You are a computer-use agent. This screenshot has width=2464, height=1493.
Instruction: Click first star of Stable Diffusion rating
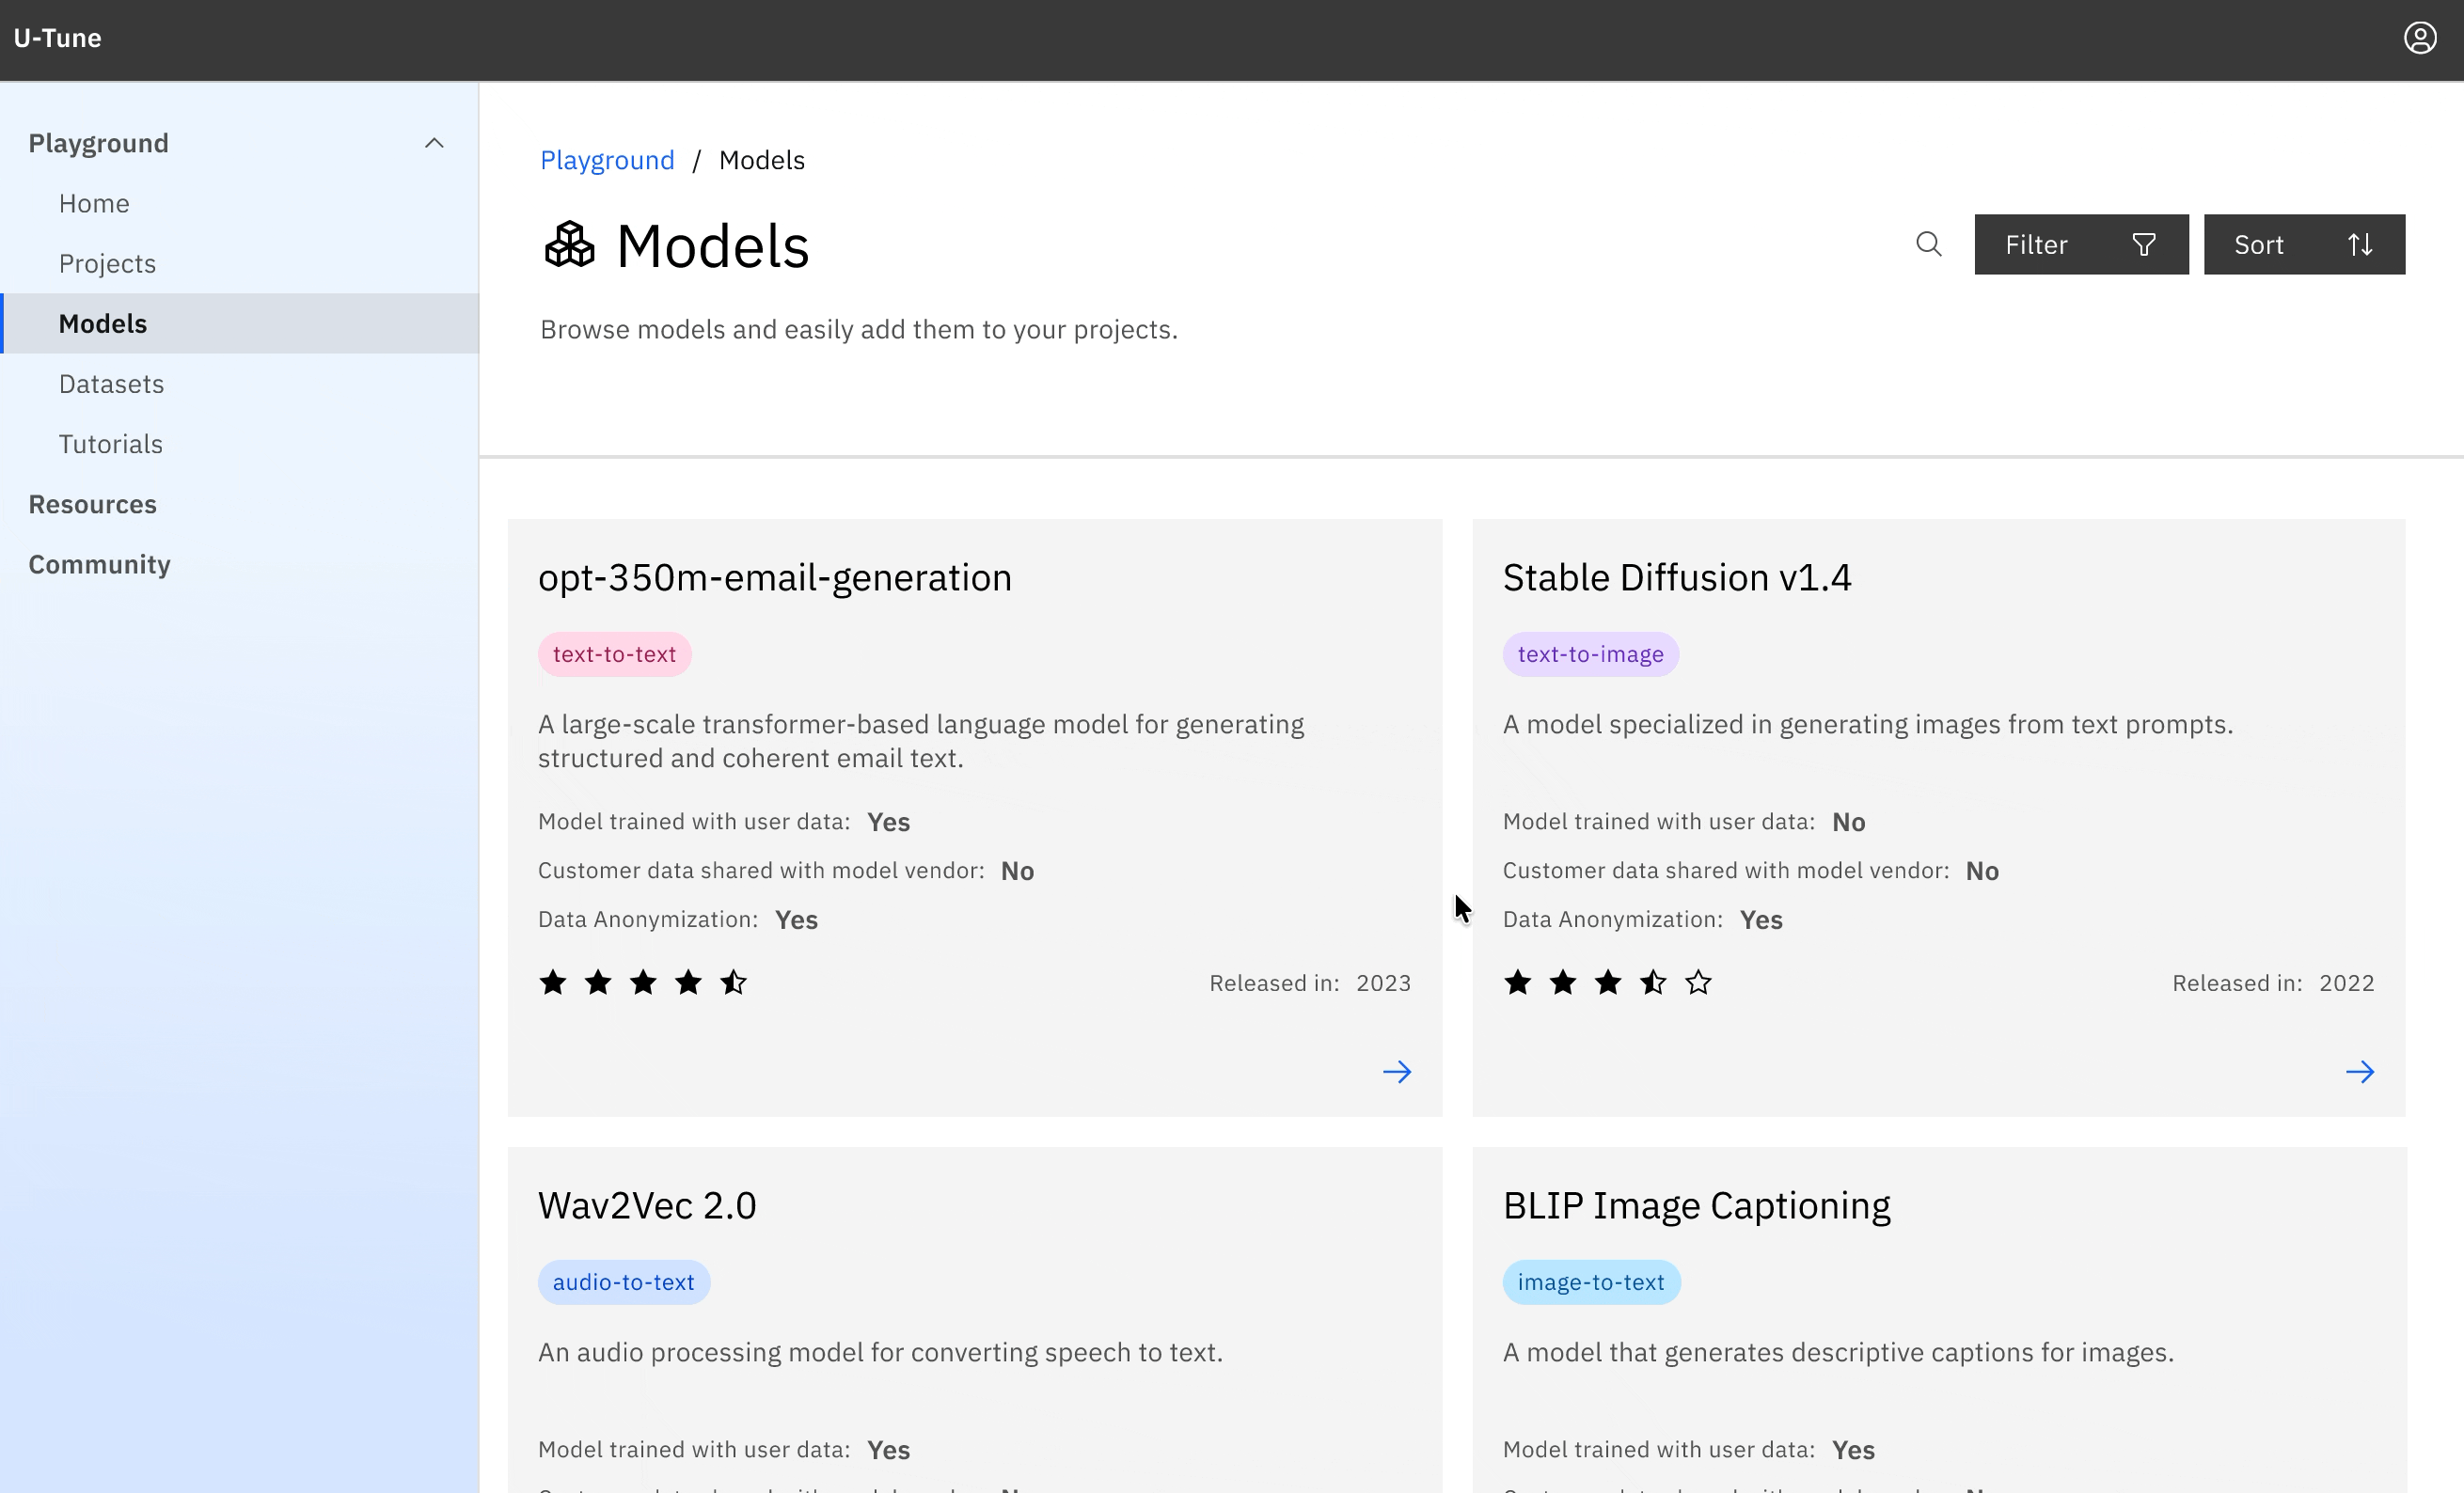click(x=1517, y=982)
